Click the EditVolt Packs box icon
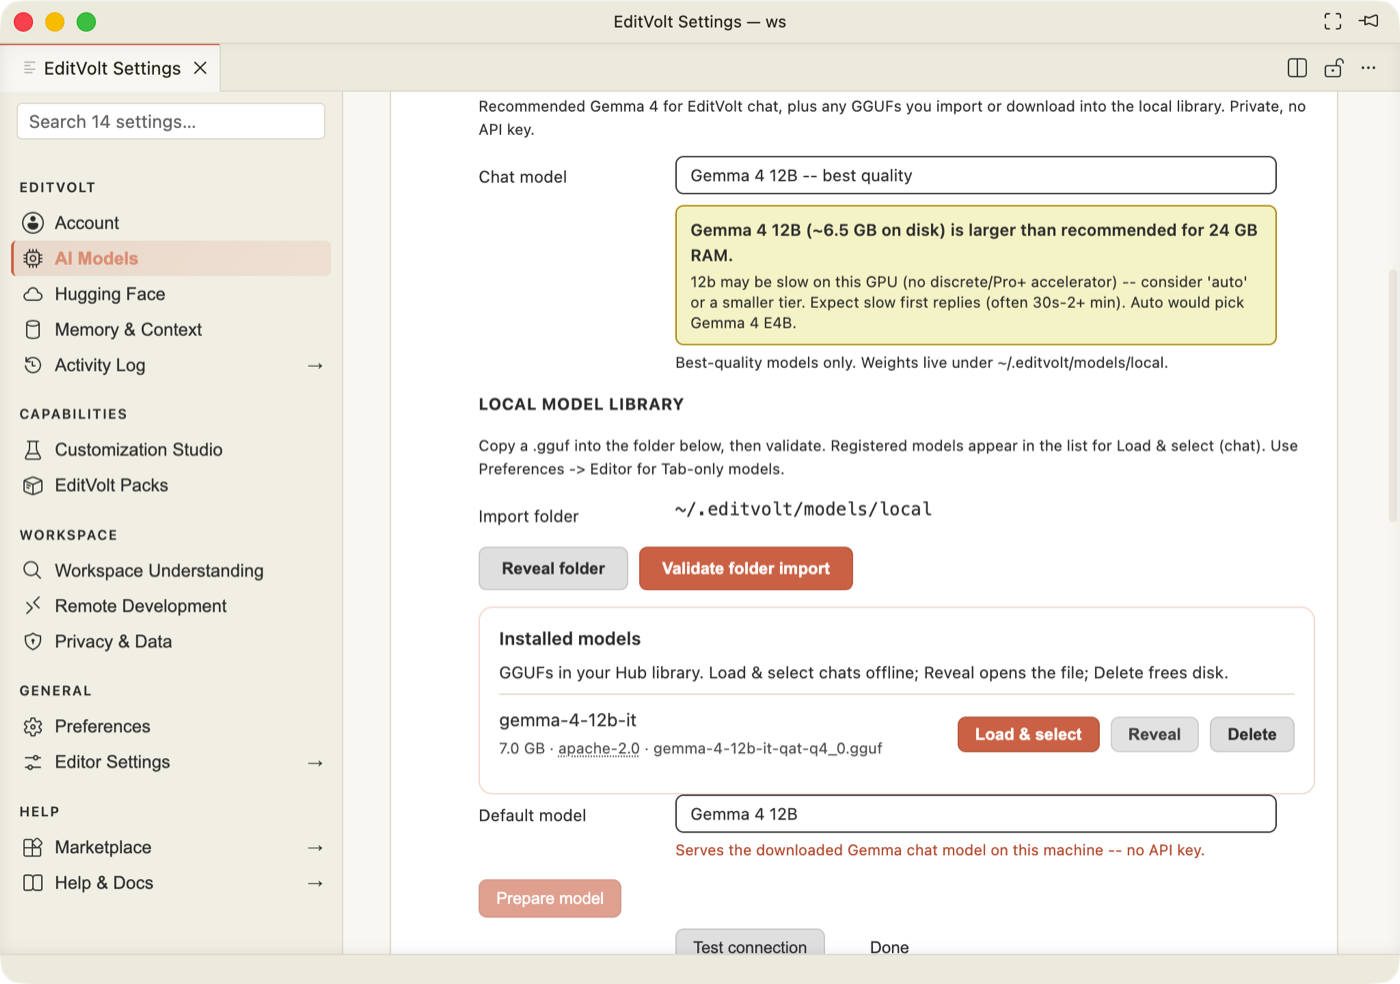 [x=33, y=485]
